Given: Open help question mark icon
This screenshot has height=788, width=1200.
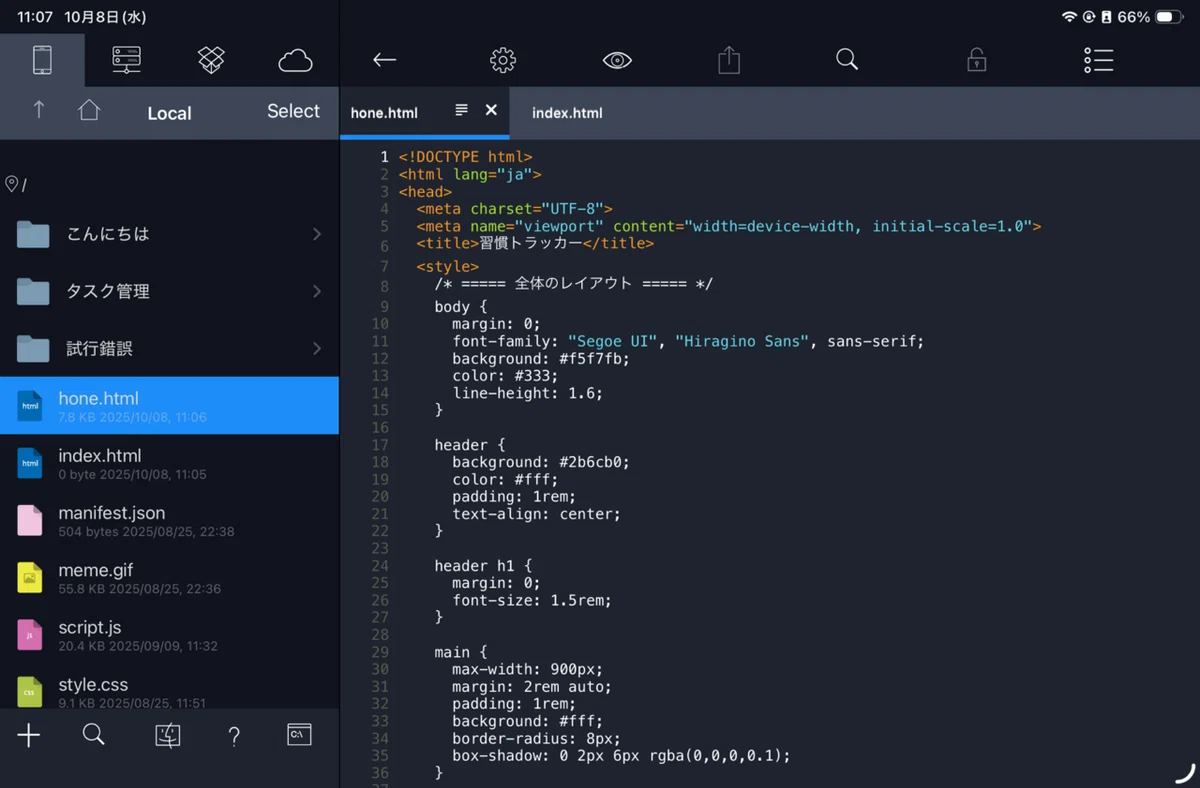Looking at the screenshot, I should coord(234,737).
